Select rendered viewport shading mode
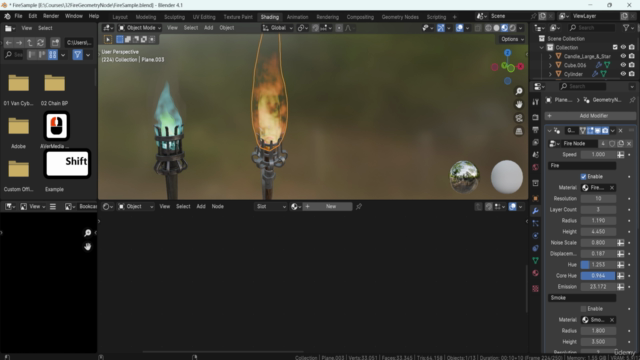The width and height of the screenshot is (640, 360). coord(512,28)
